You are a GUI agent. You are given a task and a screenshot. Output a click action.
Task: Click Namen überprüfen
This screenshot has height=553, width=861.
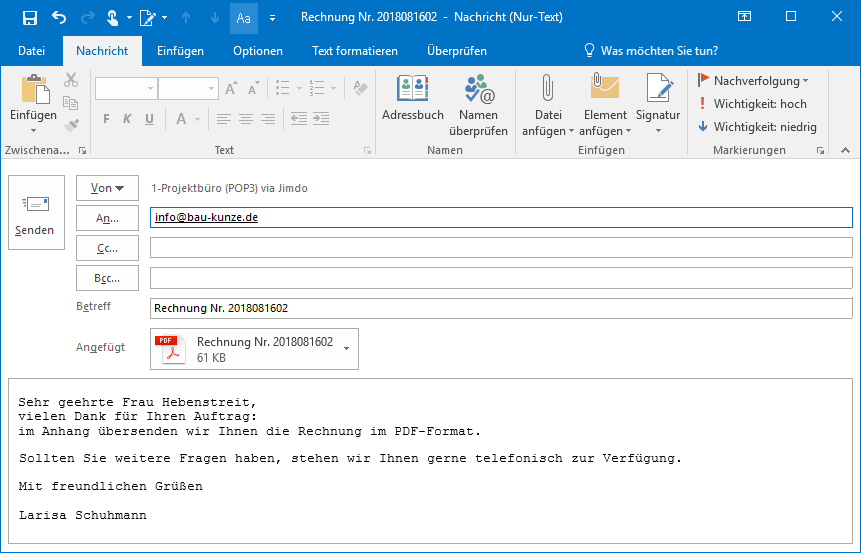click(x=478, y=105)
